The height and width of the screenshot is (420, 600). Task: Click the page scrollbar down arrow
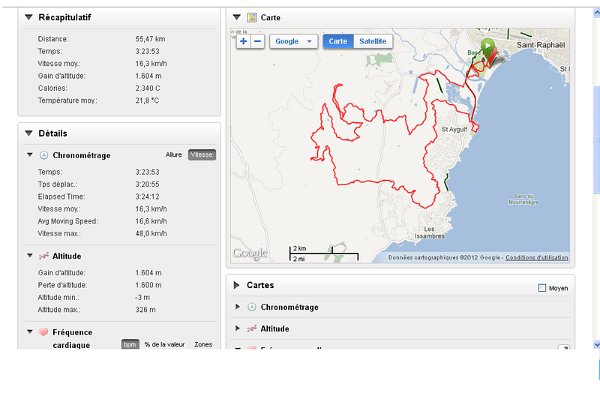click(596, 345)
